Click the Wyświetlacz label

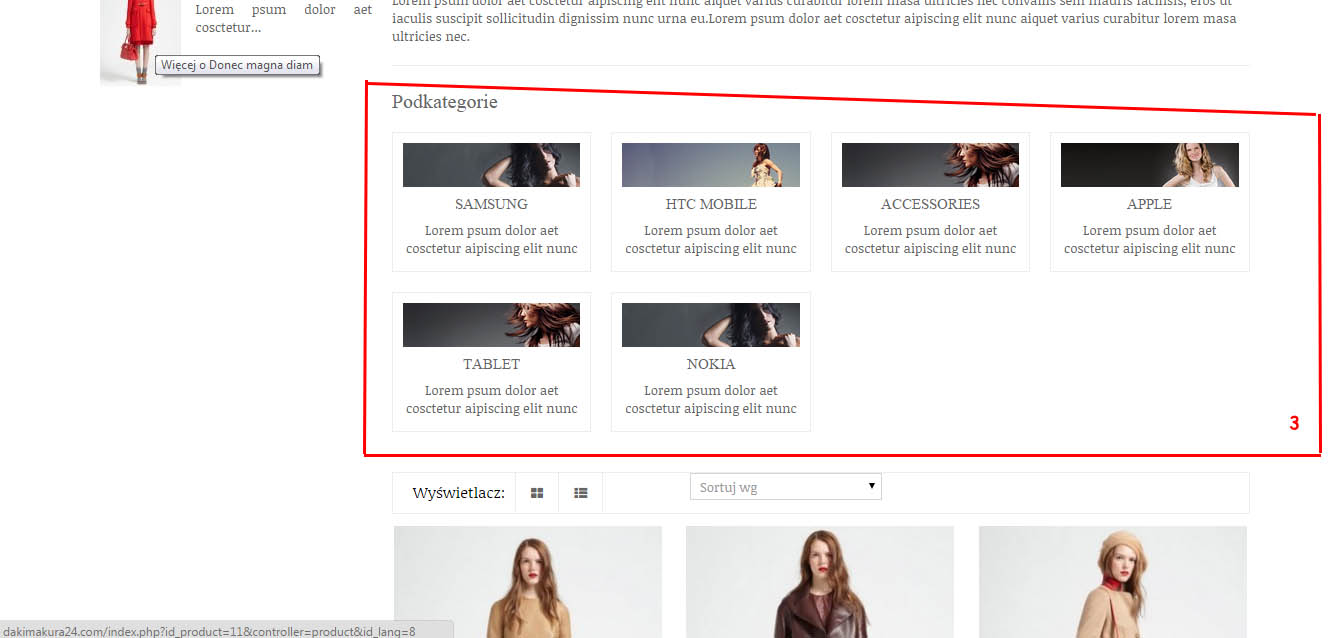click(x=458, y=493)
